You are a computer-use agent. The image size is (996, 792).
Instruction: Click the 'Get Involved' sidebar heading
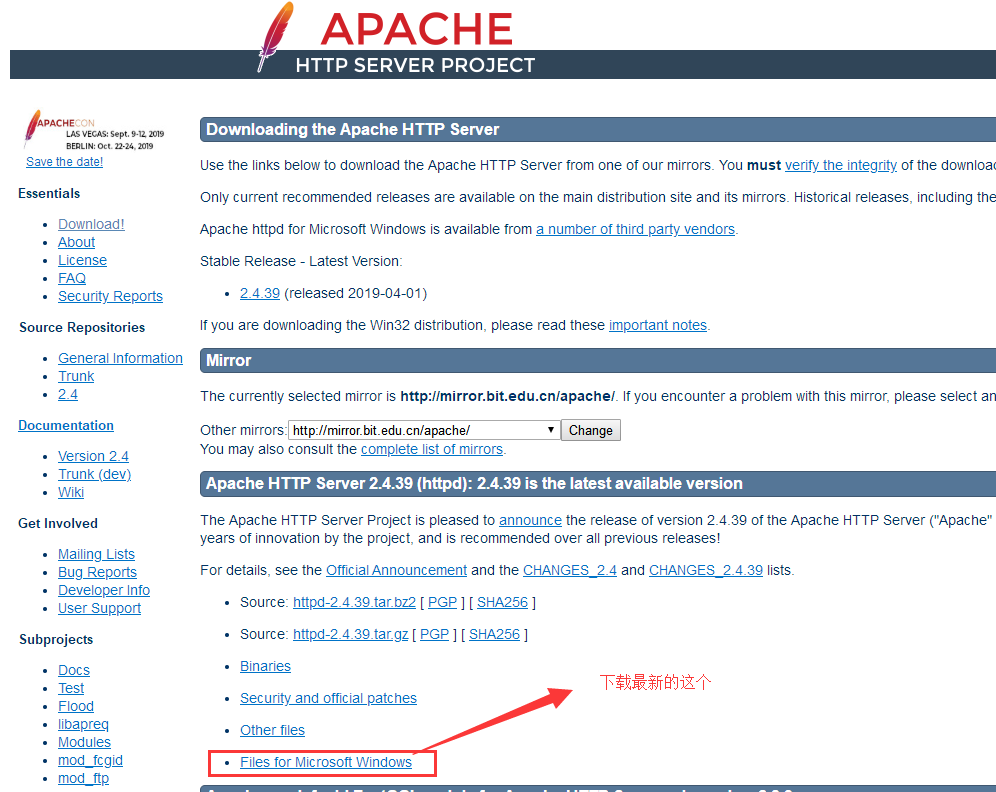pos(58,523)
